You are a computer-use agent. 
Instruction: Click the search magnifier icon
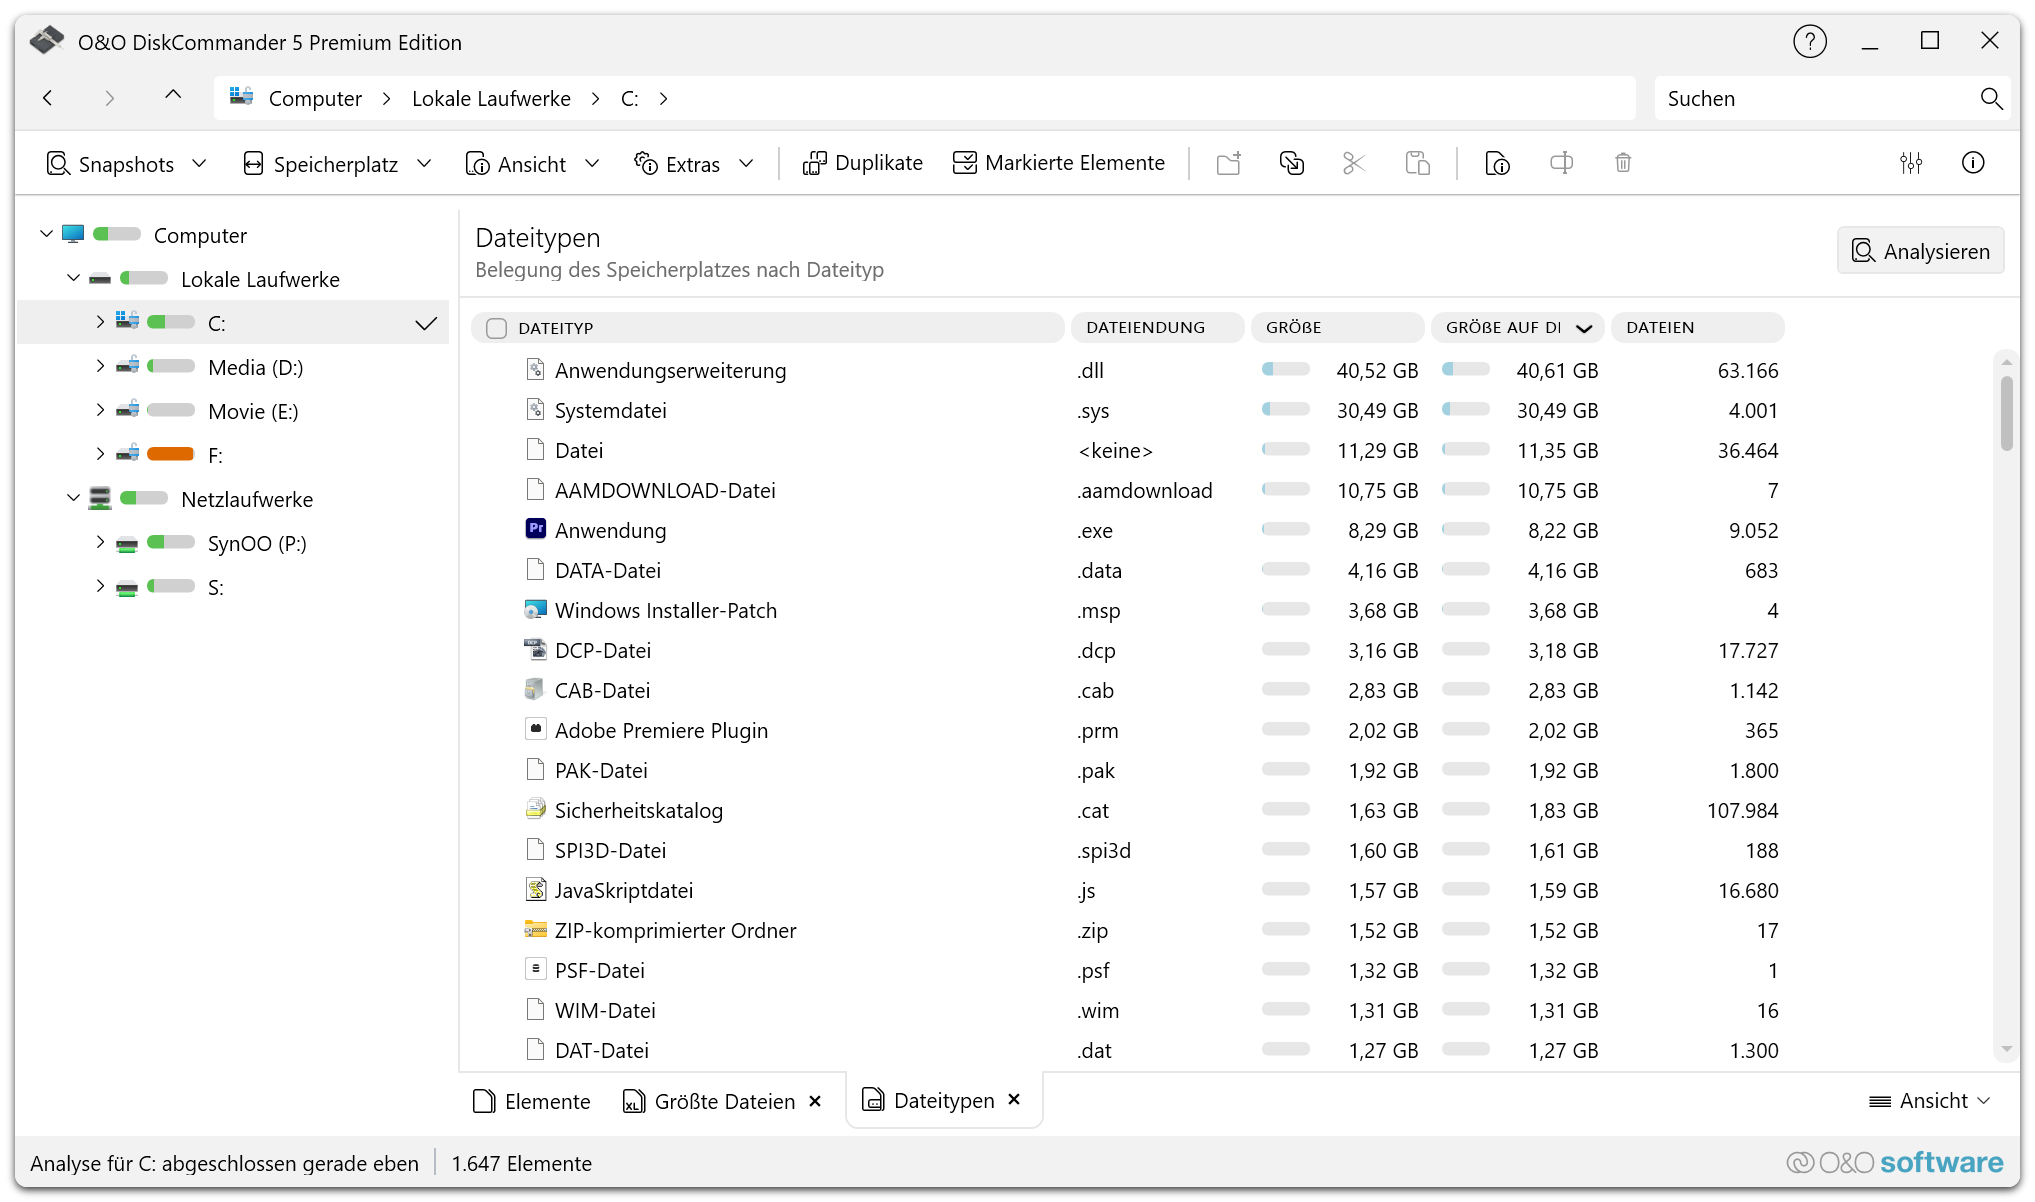[x=1990, y=98]
